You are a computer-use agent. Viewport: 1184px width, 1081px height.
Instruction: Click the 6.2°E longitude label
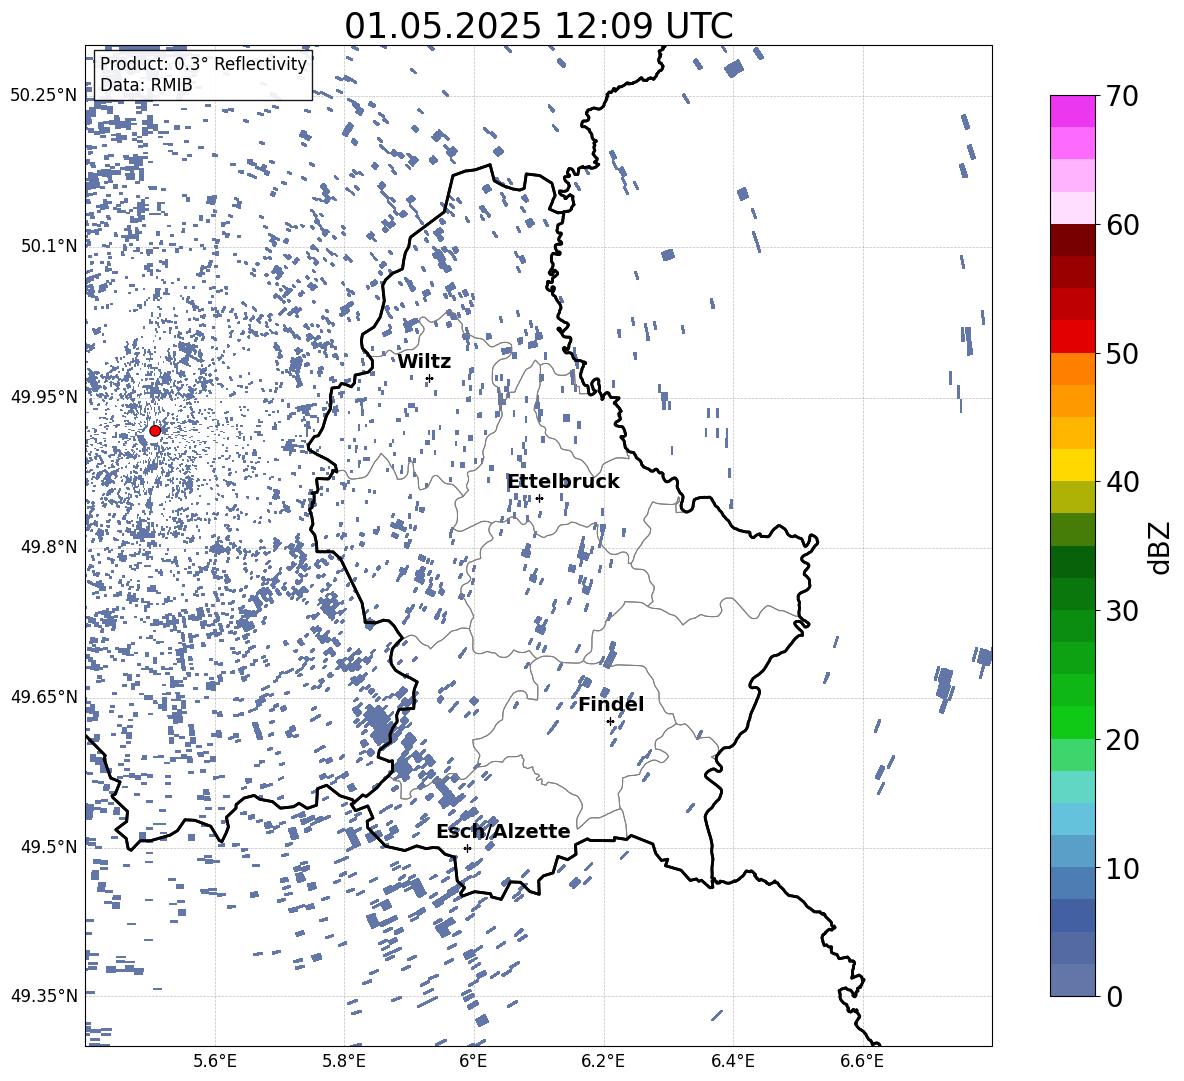coord(603,1061)
